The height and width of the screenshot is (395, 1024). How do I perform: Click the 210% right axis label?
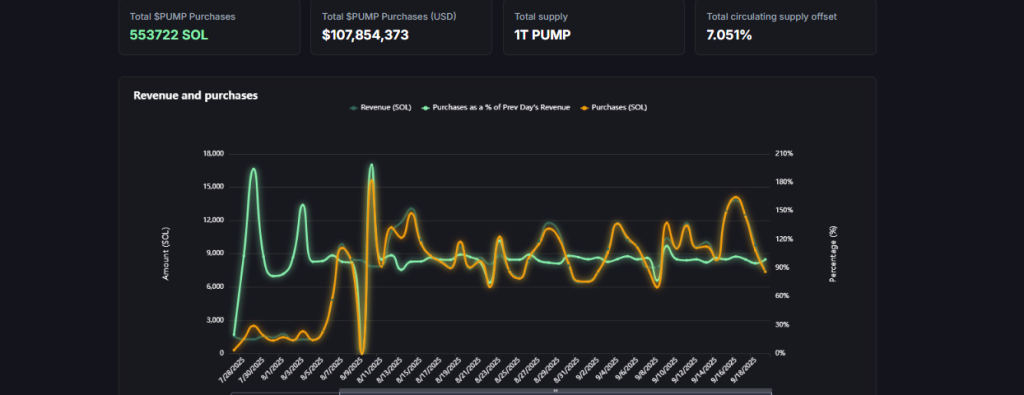point(784,153)
